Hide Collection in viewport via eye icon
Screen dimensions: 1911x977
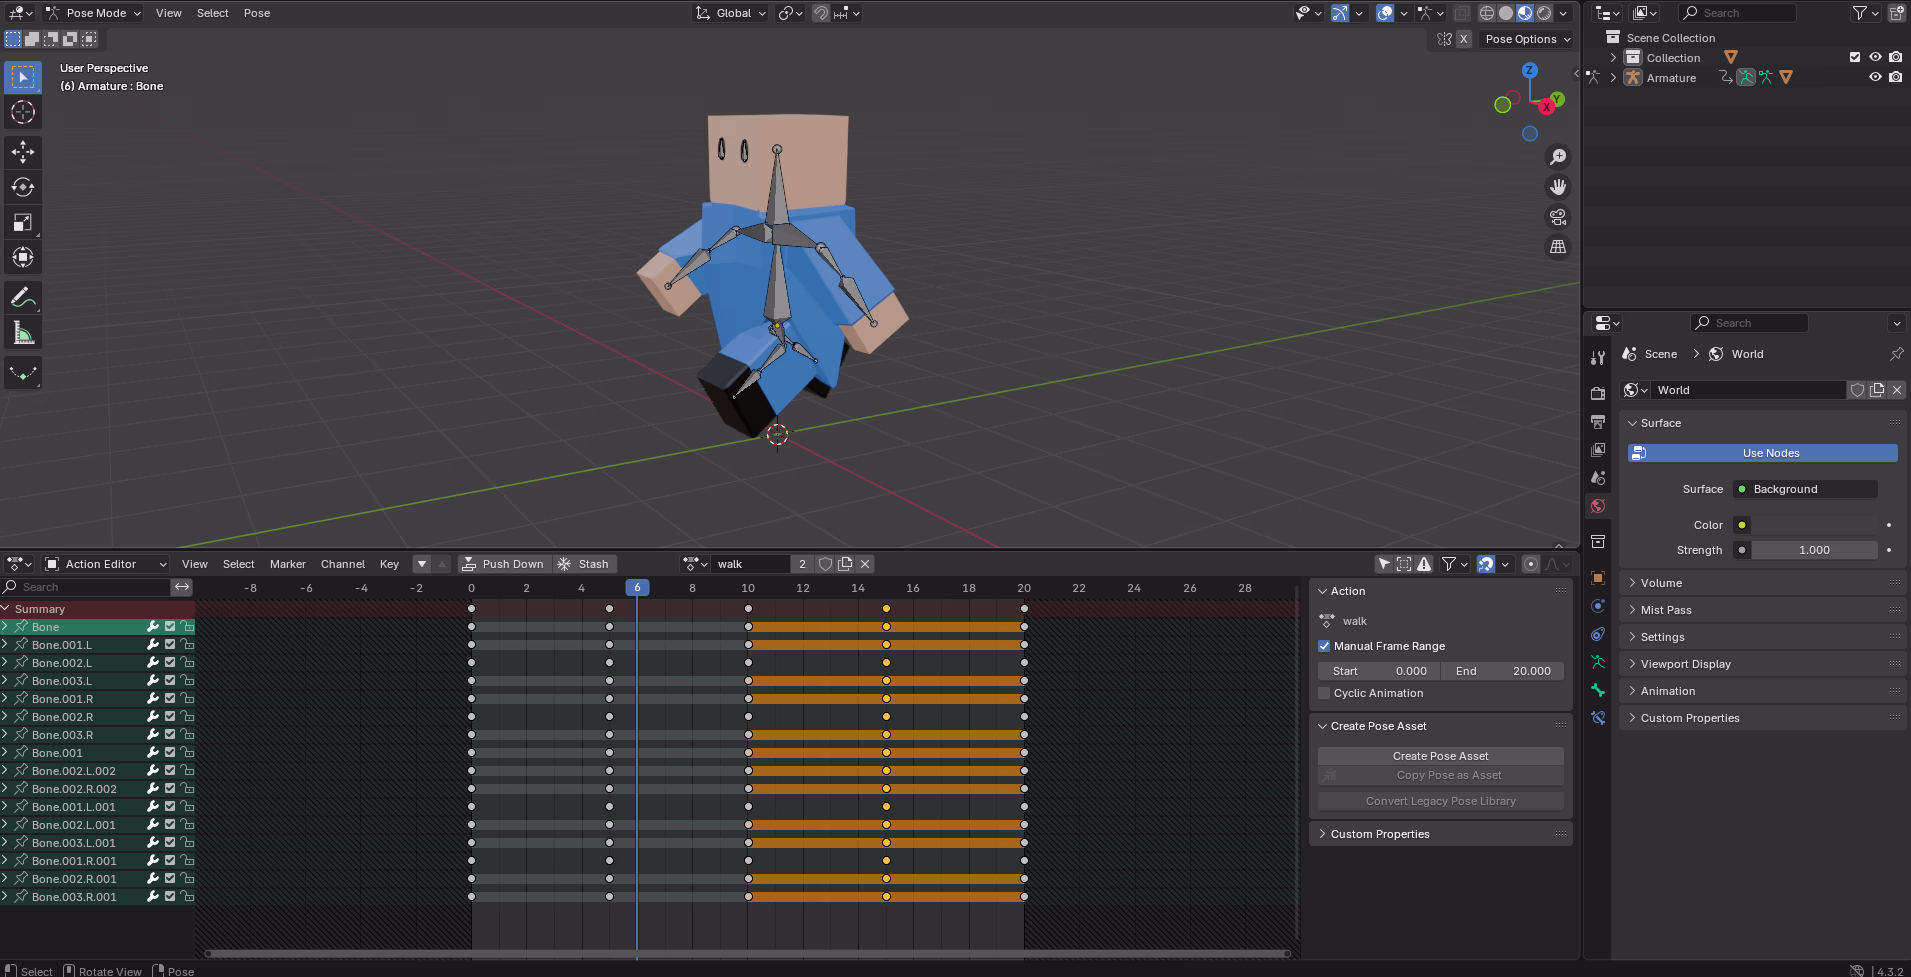pyautogui.click(x=1875, y=57)
